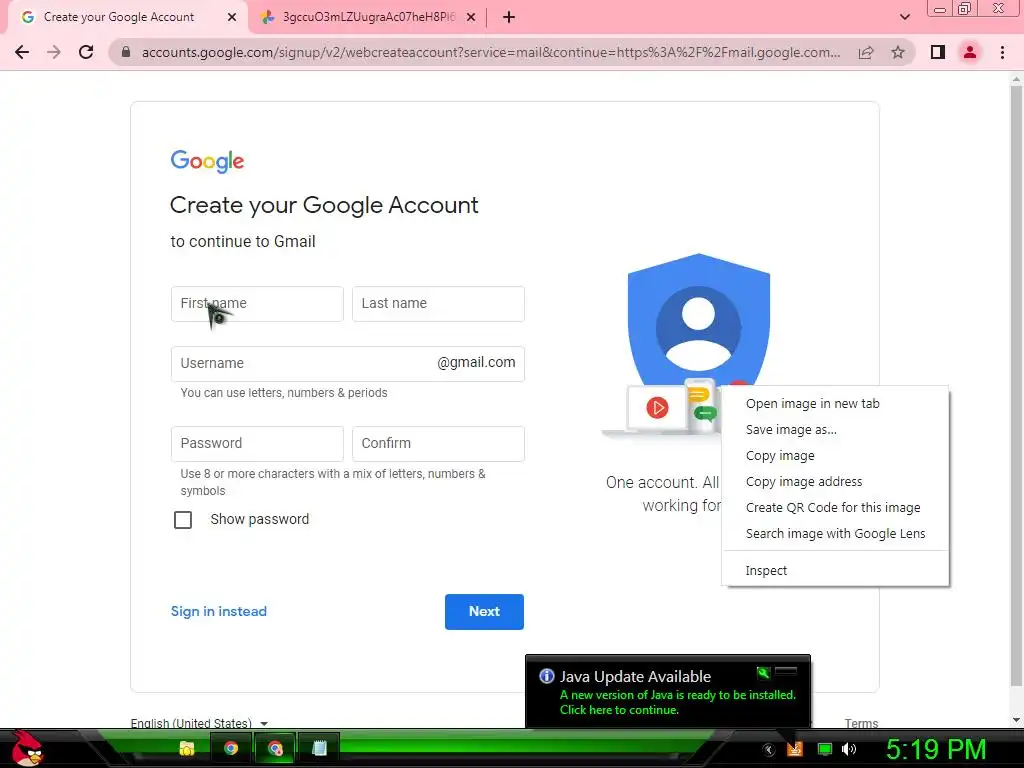The width and height of the screenshot is (1024, 768).
Task: Click the Terms footer link
Action: 861,723
